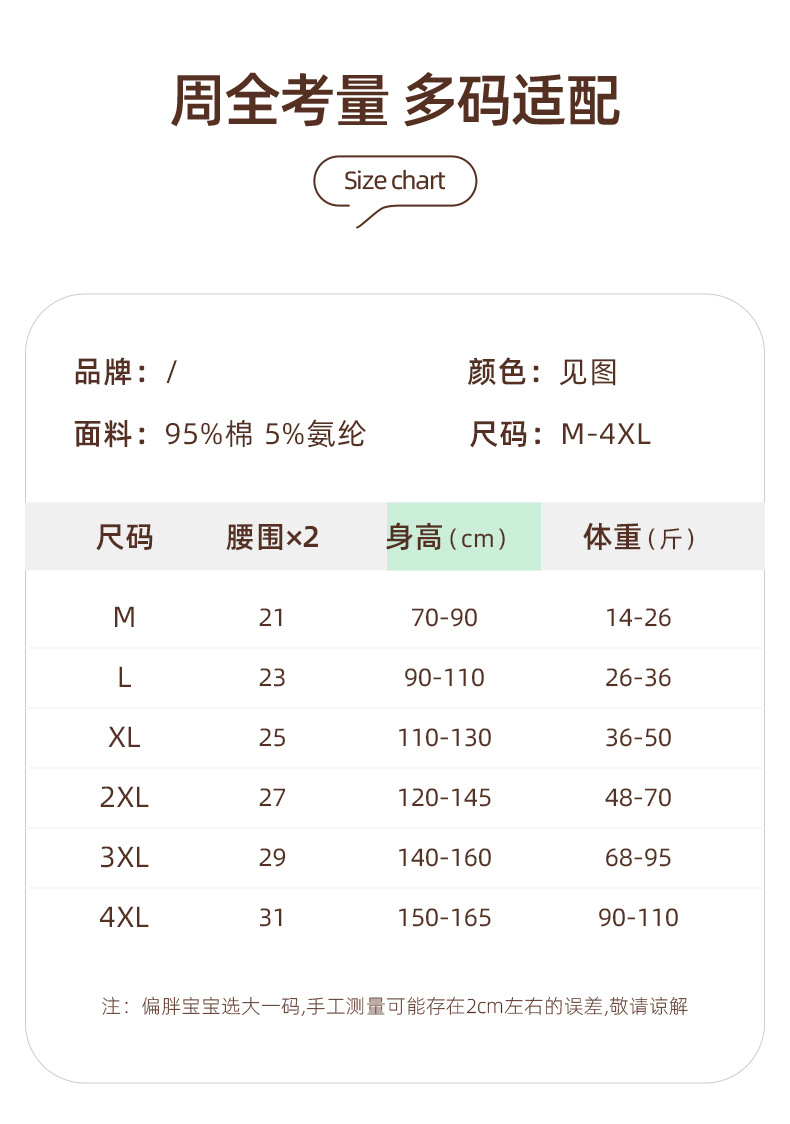Click the 70-90 height cell

[444, 618]
